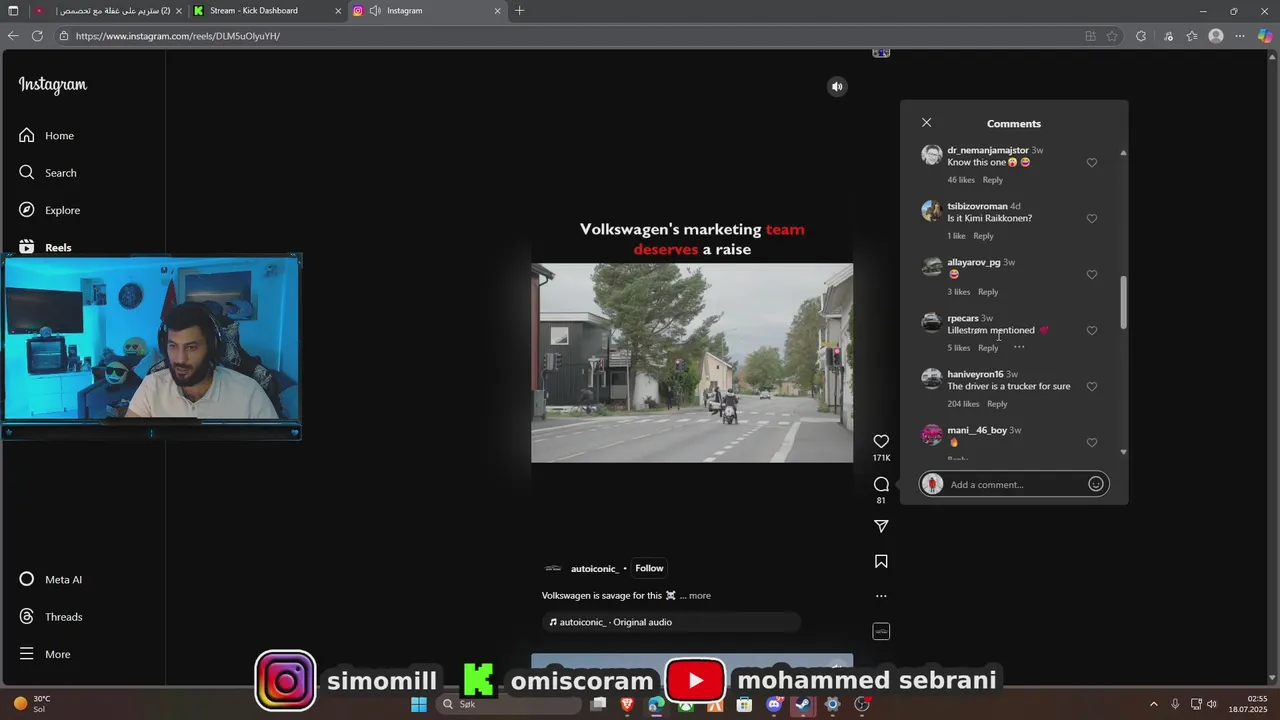Image resolution: width=1280 pixels, height=720 pixels.
Task: Open dr_nemanjamajstor's profile
Action: [987, 150]
